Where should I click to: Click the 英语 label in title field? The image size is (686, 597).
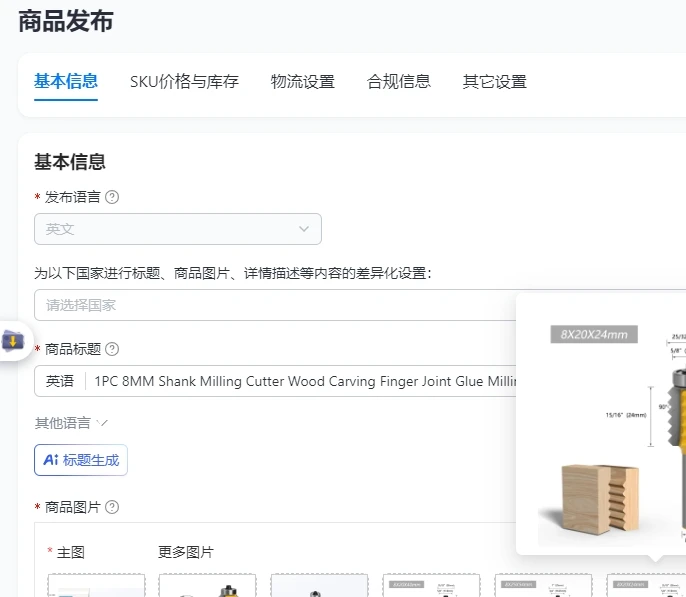[60, 381]
